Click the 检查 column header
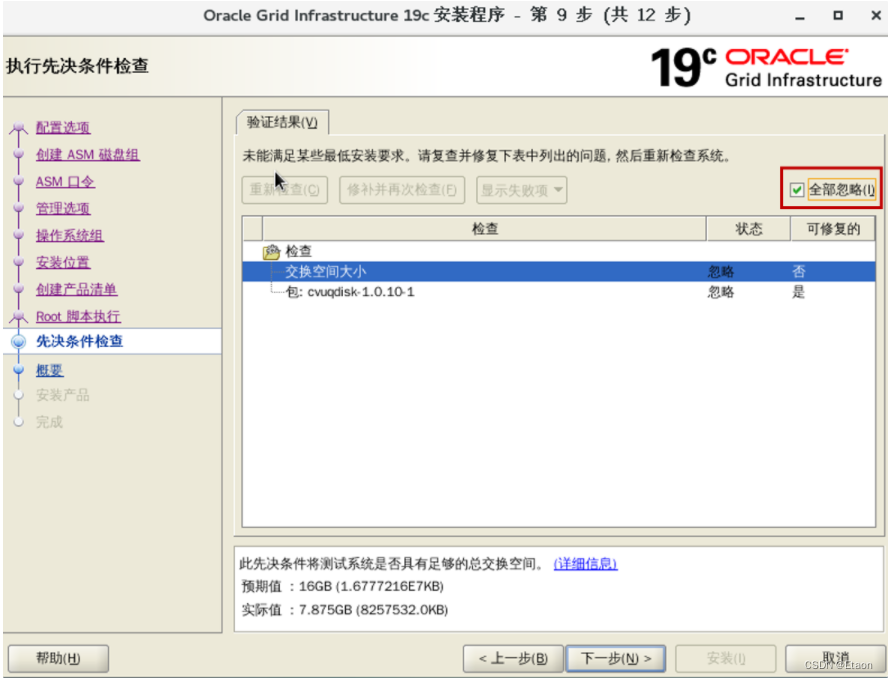This screenshot has height=679, width=888. tap(484, 229)
